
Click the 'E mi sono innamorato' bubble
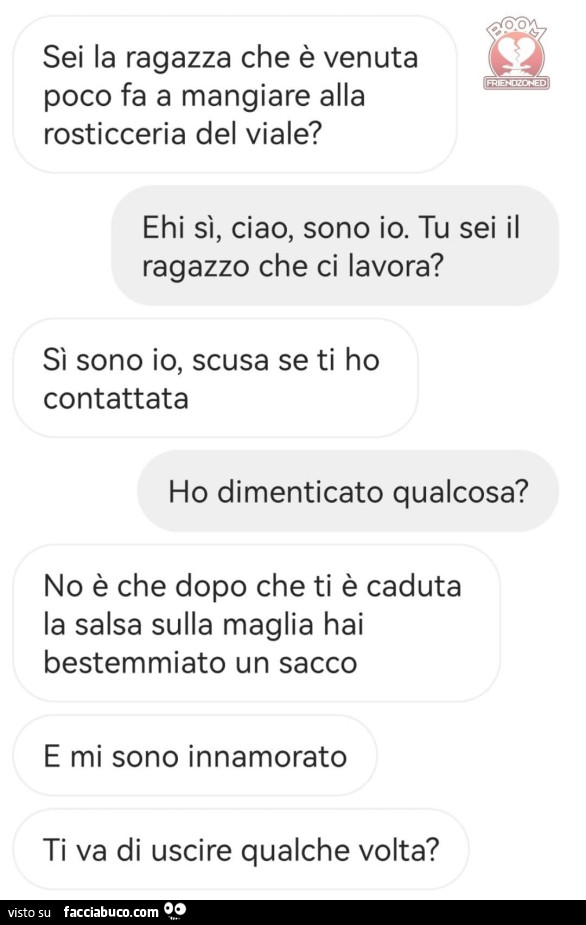click(x=195, y=755)
